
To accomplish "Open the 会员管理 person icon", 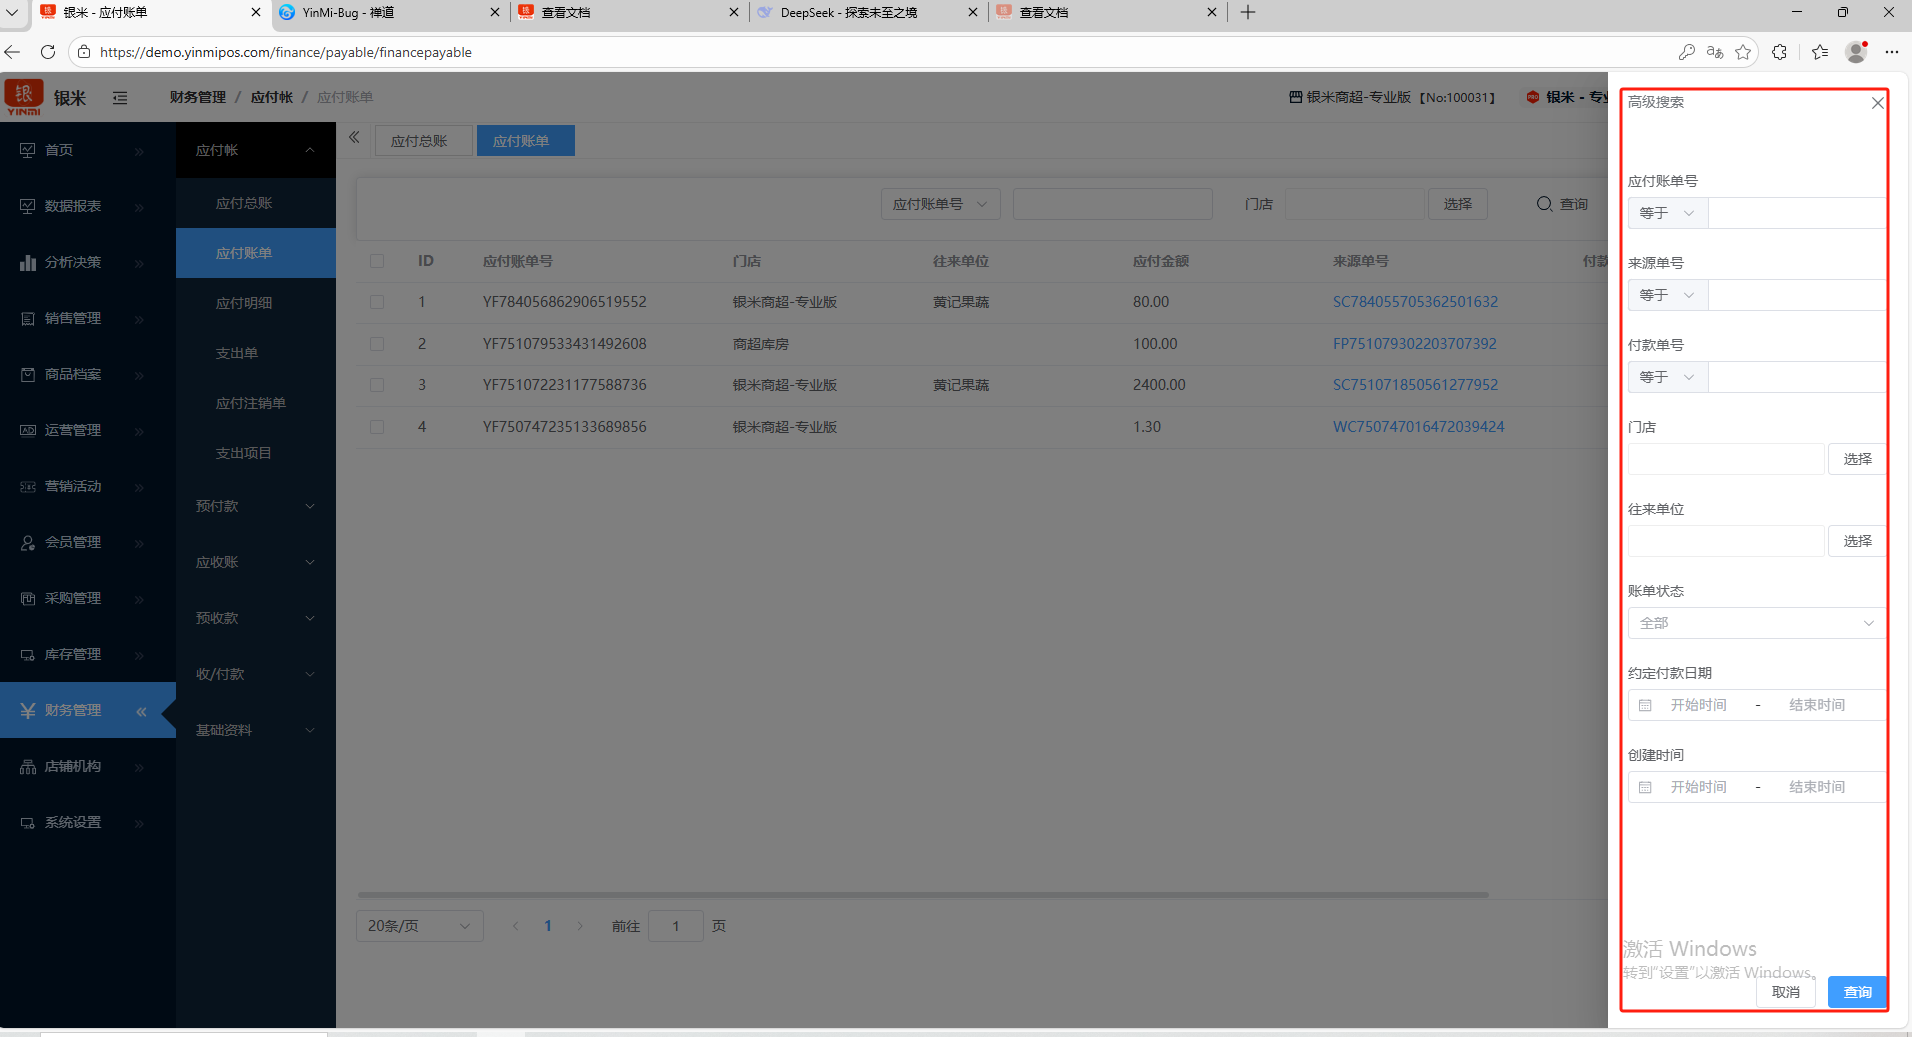I will tap(27, 542).
